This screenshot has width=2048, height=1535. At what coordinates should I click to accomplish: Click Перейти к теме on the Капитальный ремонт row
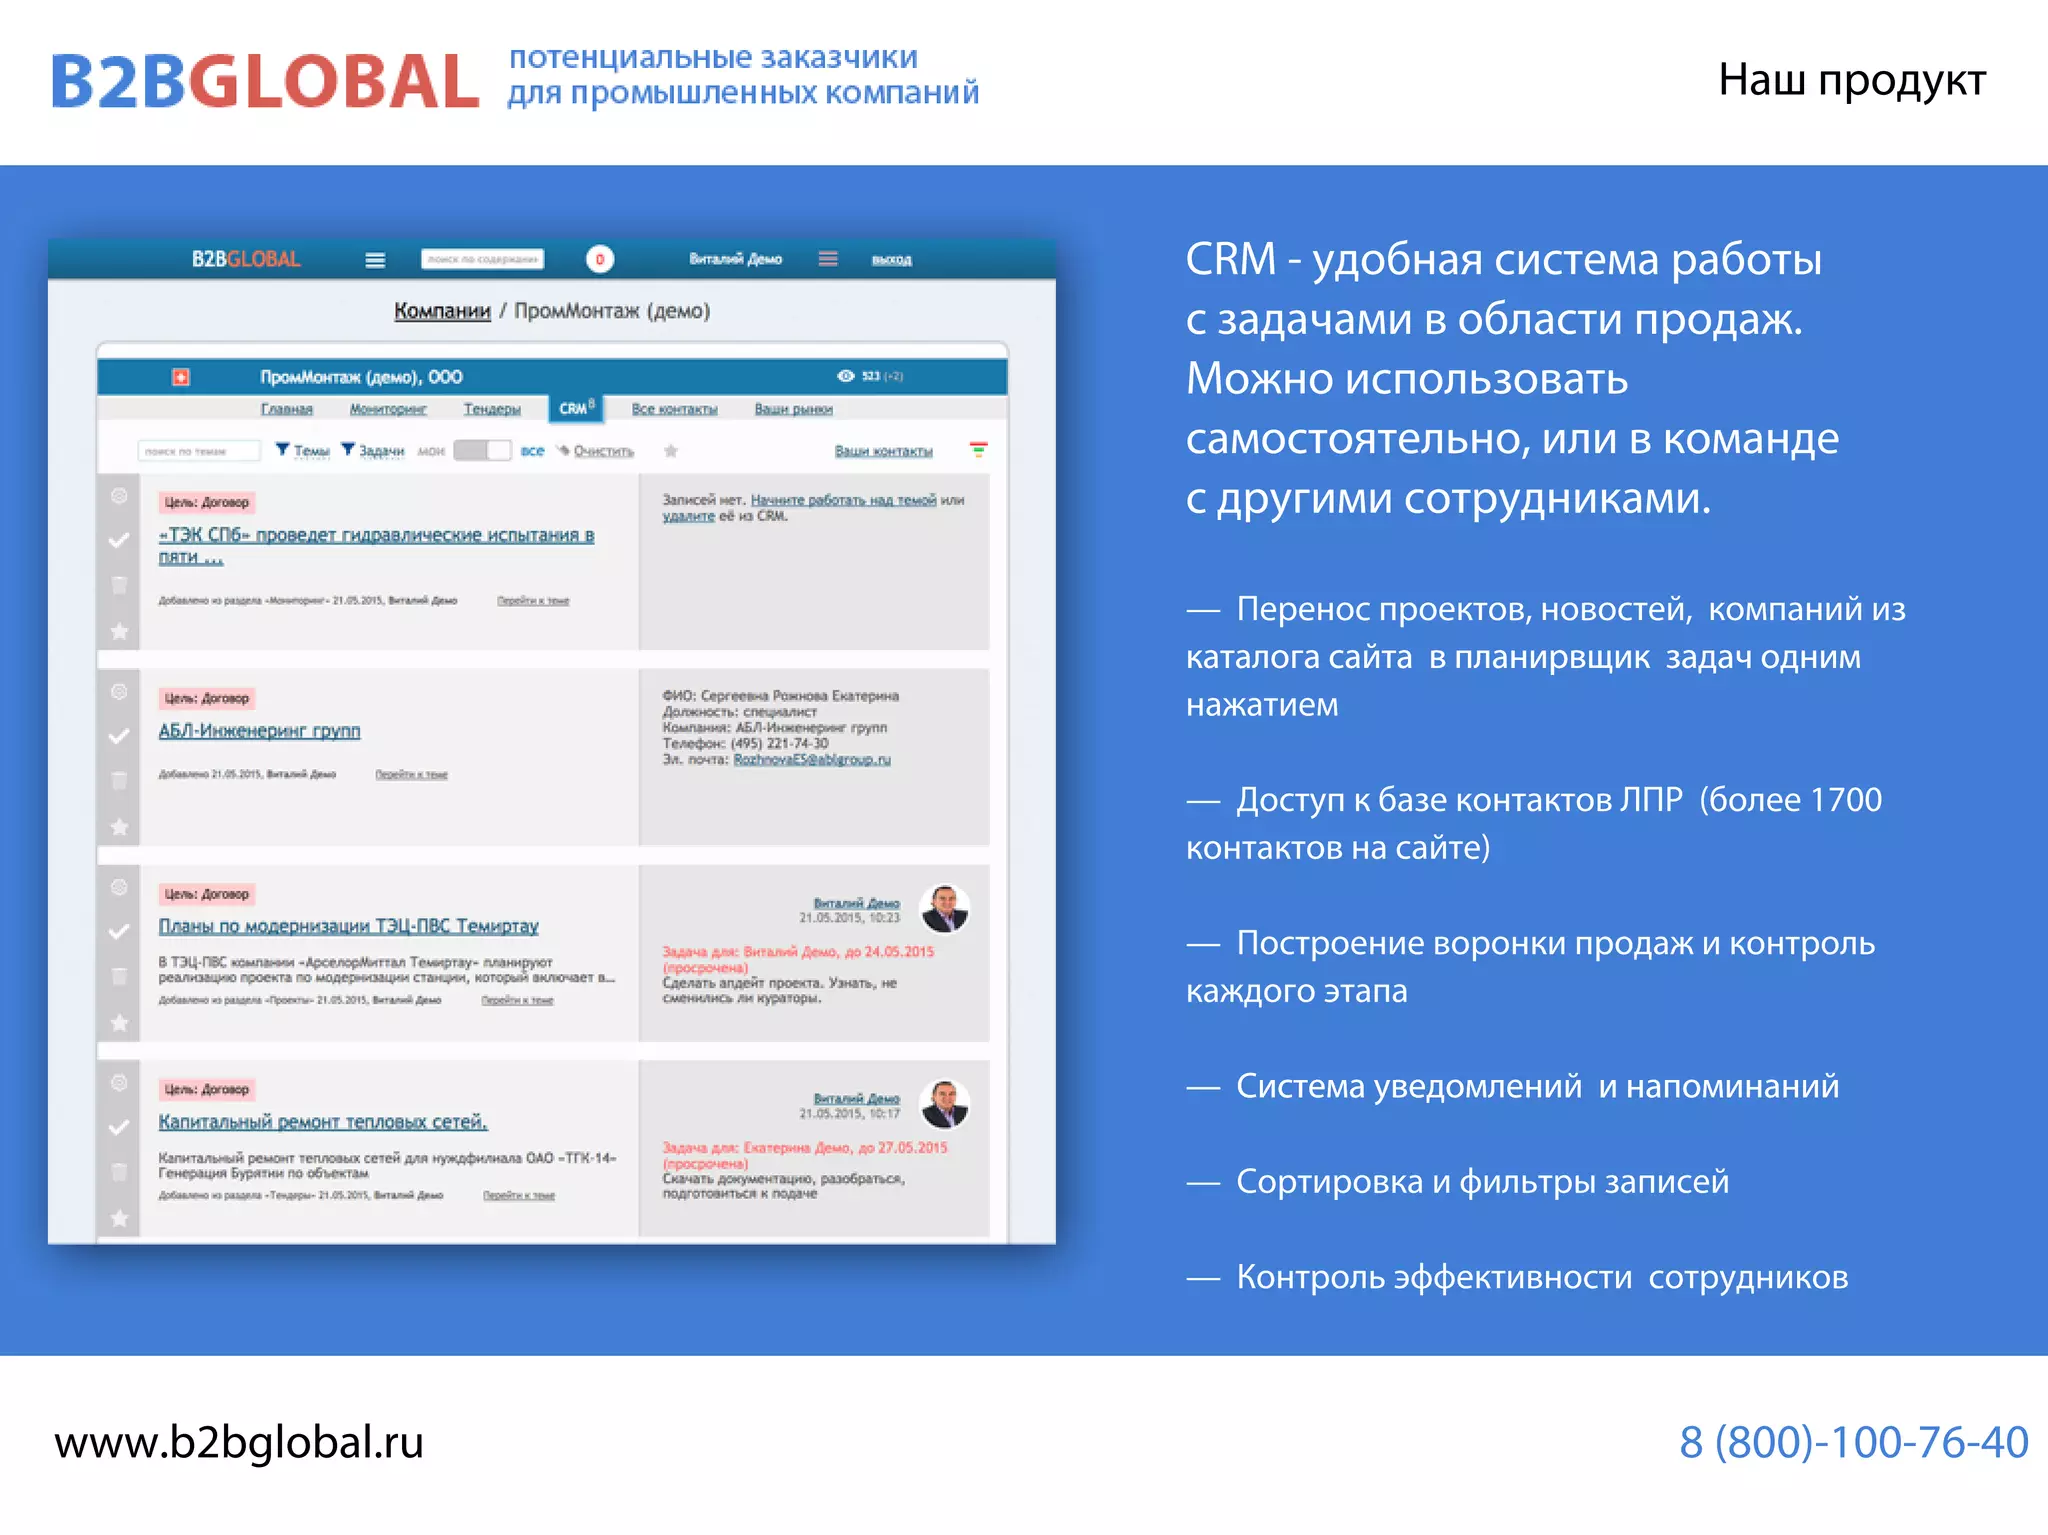coord(519,1196)
